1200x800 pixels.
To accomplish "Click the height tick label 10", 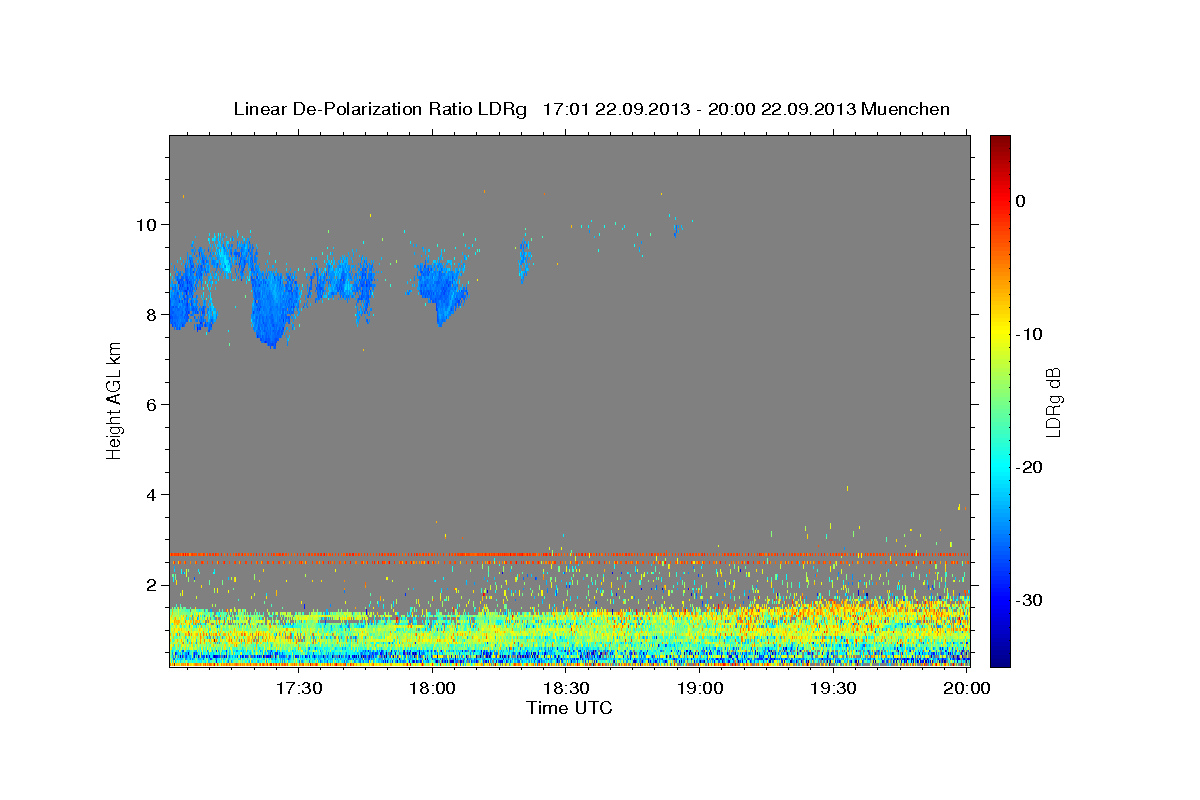I will click(x=148, y=224).
